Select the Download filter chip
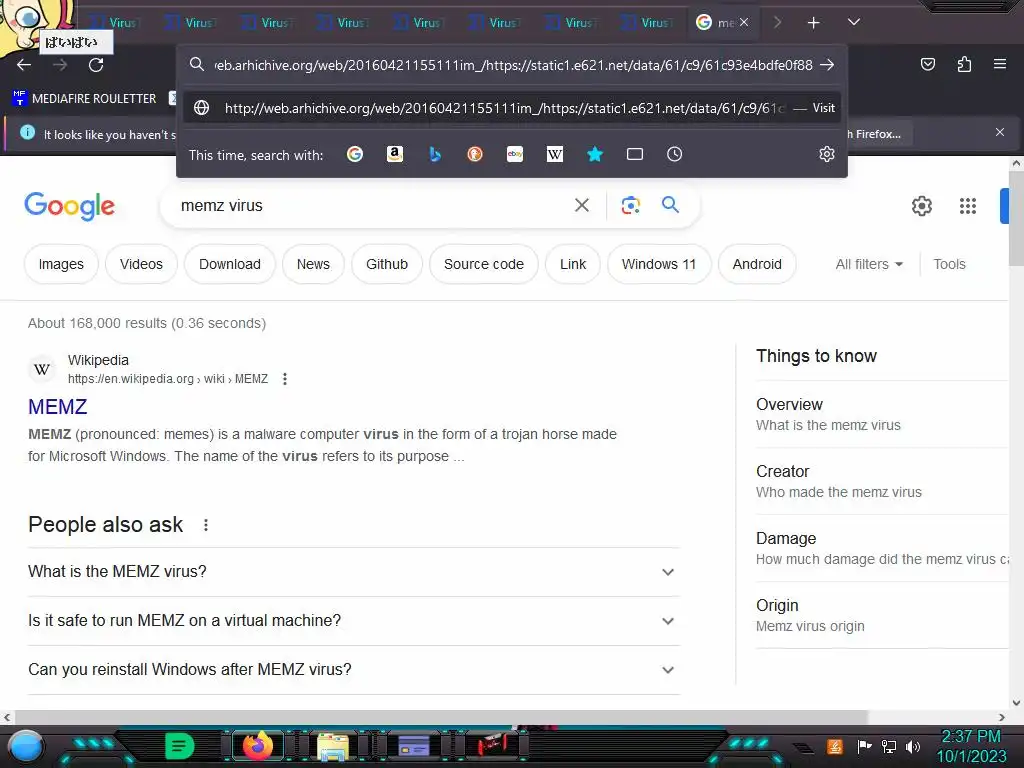1024x768 pixels. [x=230, y=264]
